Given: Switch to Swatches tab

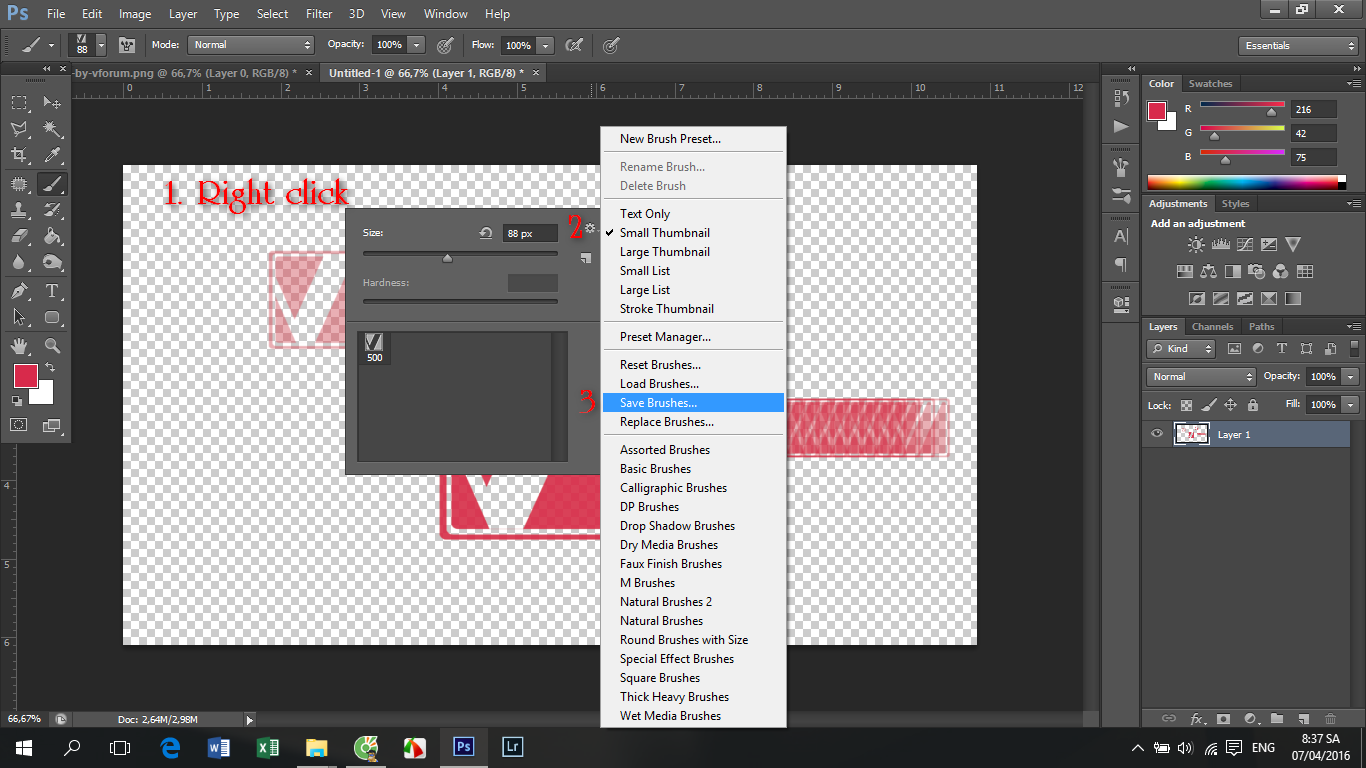Looking at the screenshot, I should coord(1210,83).
